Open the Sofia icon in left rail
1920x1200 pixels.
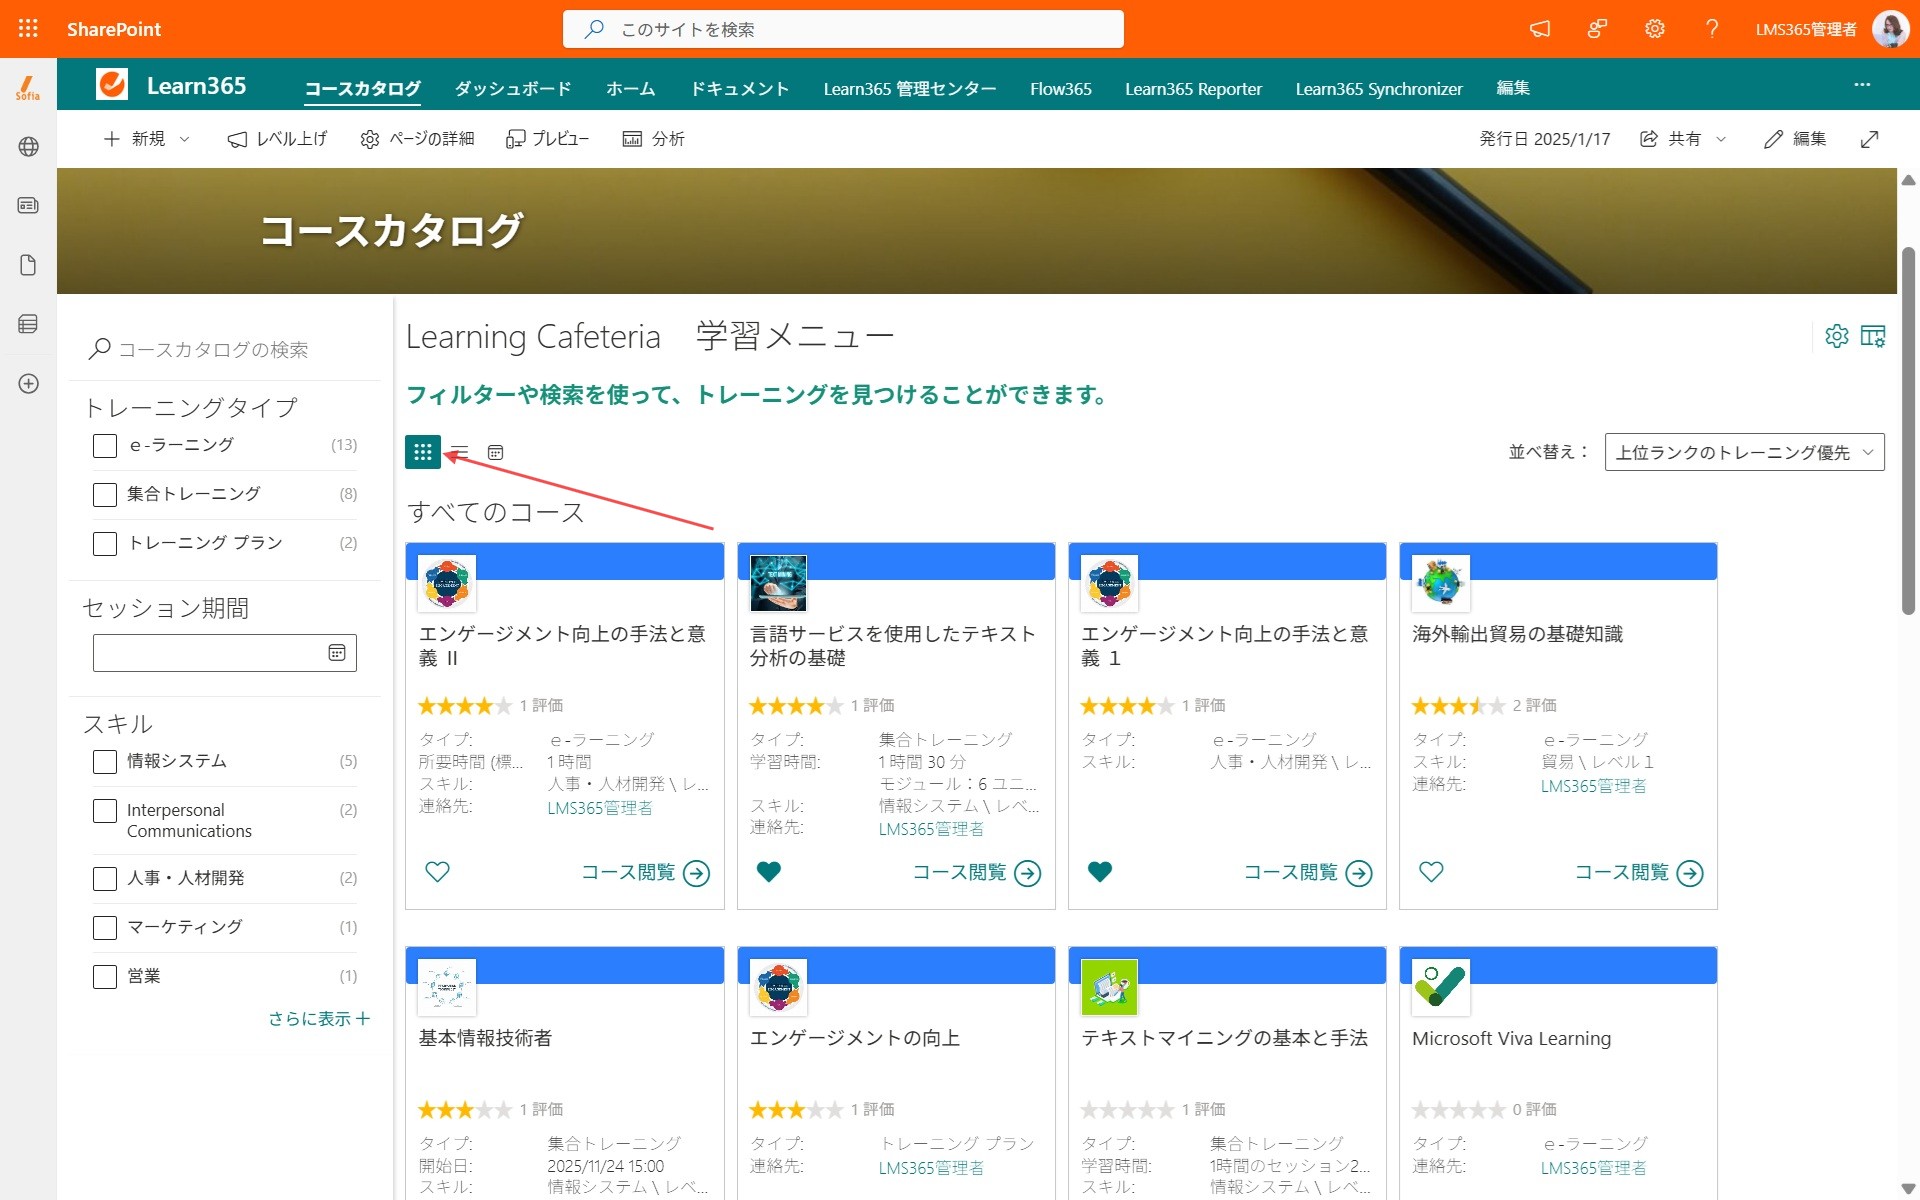(x=28, y=88)
